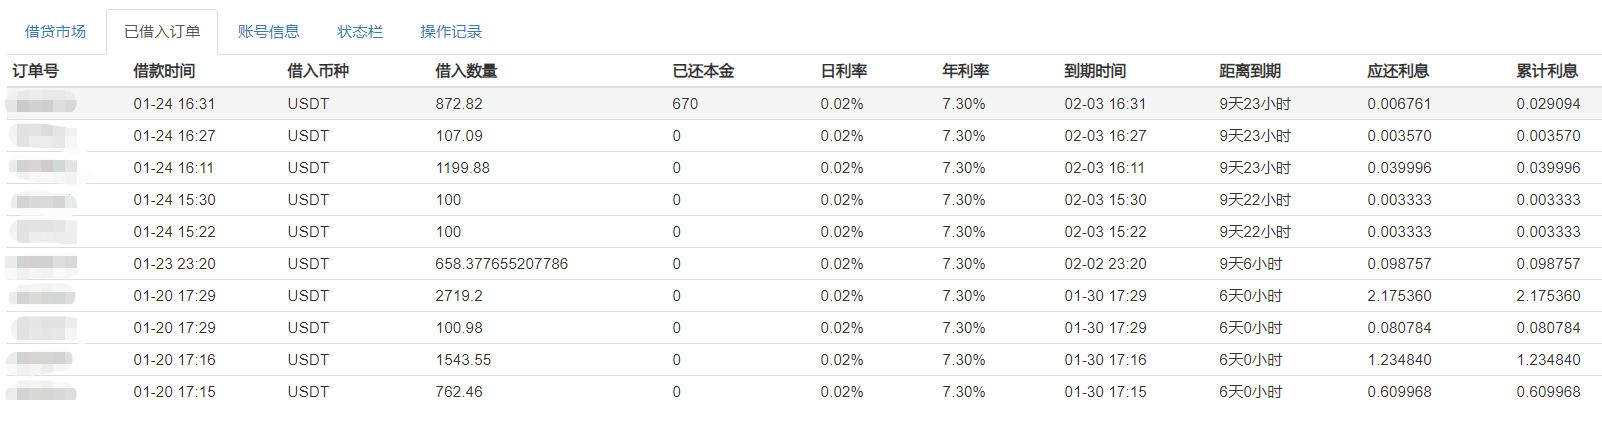The image size is (1602, 432).
Task: Select the 已借入订单 tab
Action: click(161, 32)
